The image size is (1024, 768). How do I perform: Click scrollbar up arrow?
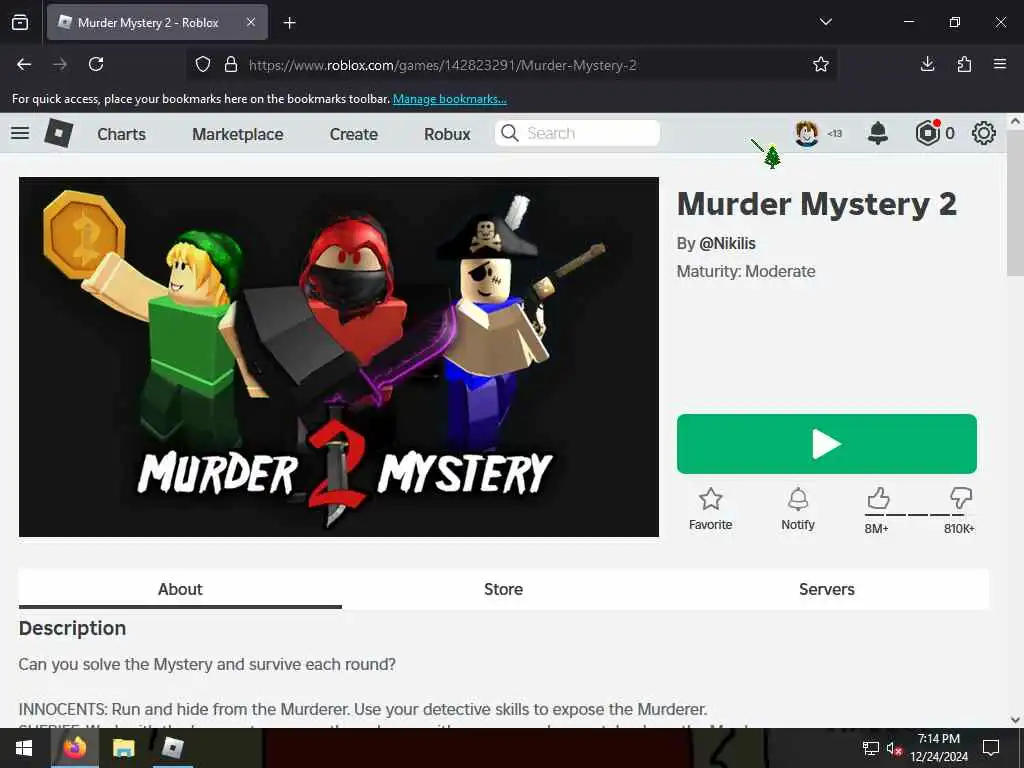click(x=1015, y=121)
